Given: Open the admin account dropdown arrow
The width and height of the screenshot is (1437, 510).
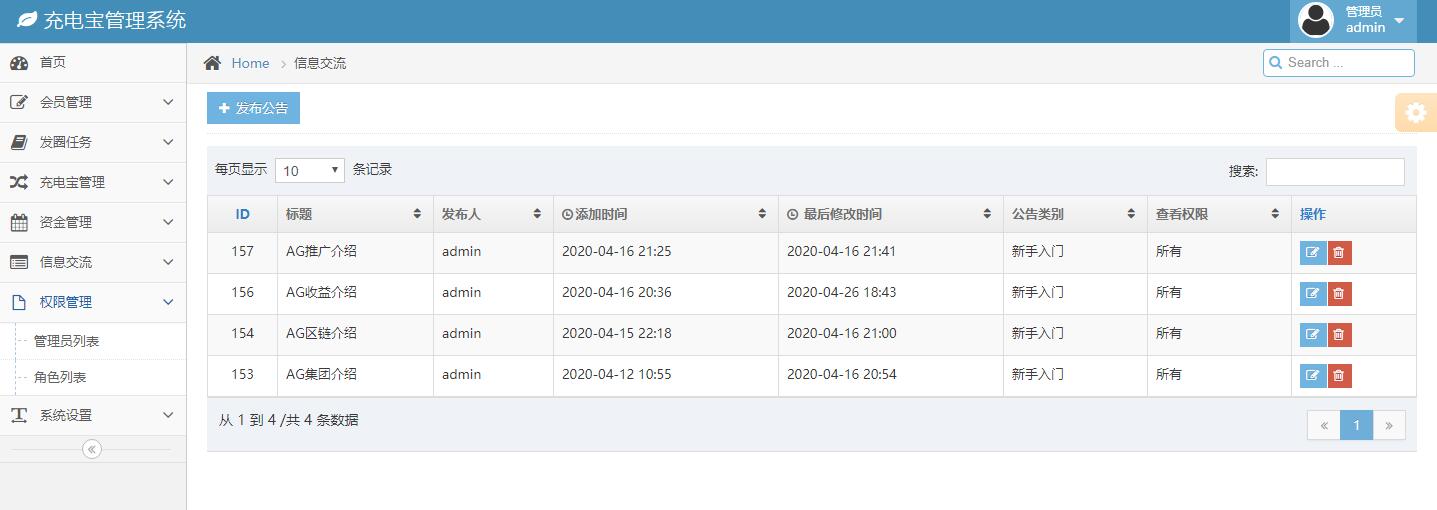Looking at the screenshot, I should [1399, 21].
